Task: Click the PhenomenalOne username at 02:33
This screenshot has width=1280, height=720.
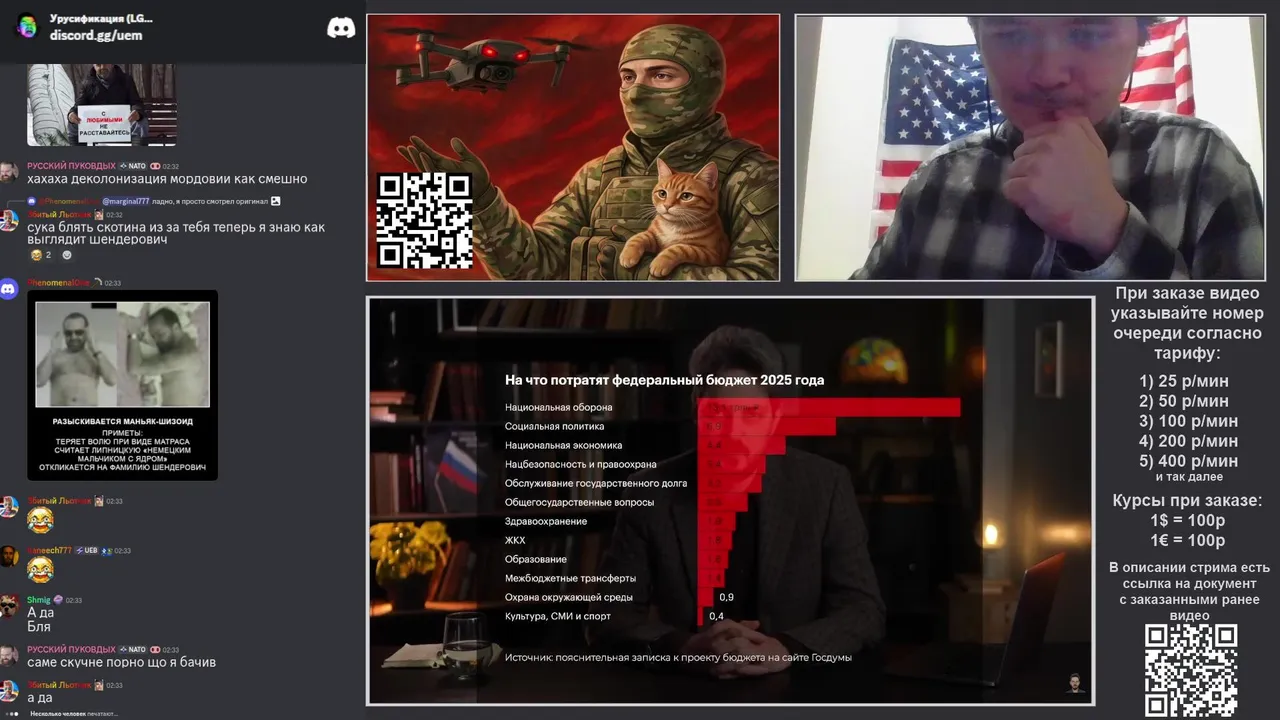Action: [58, 283]
